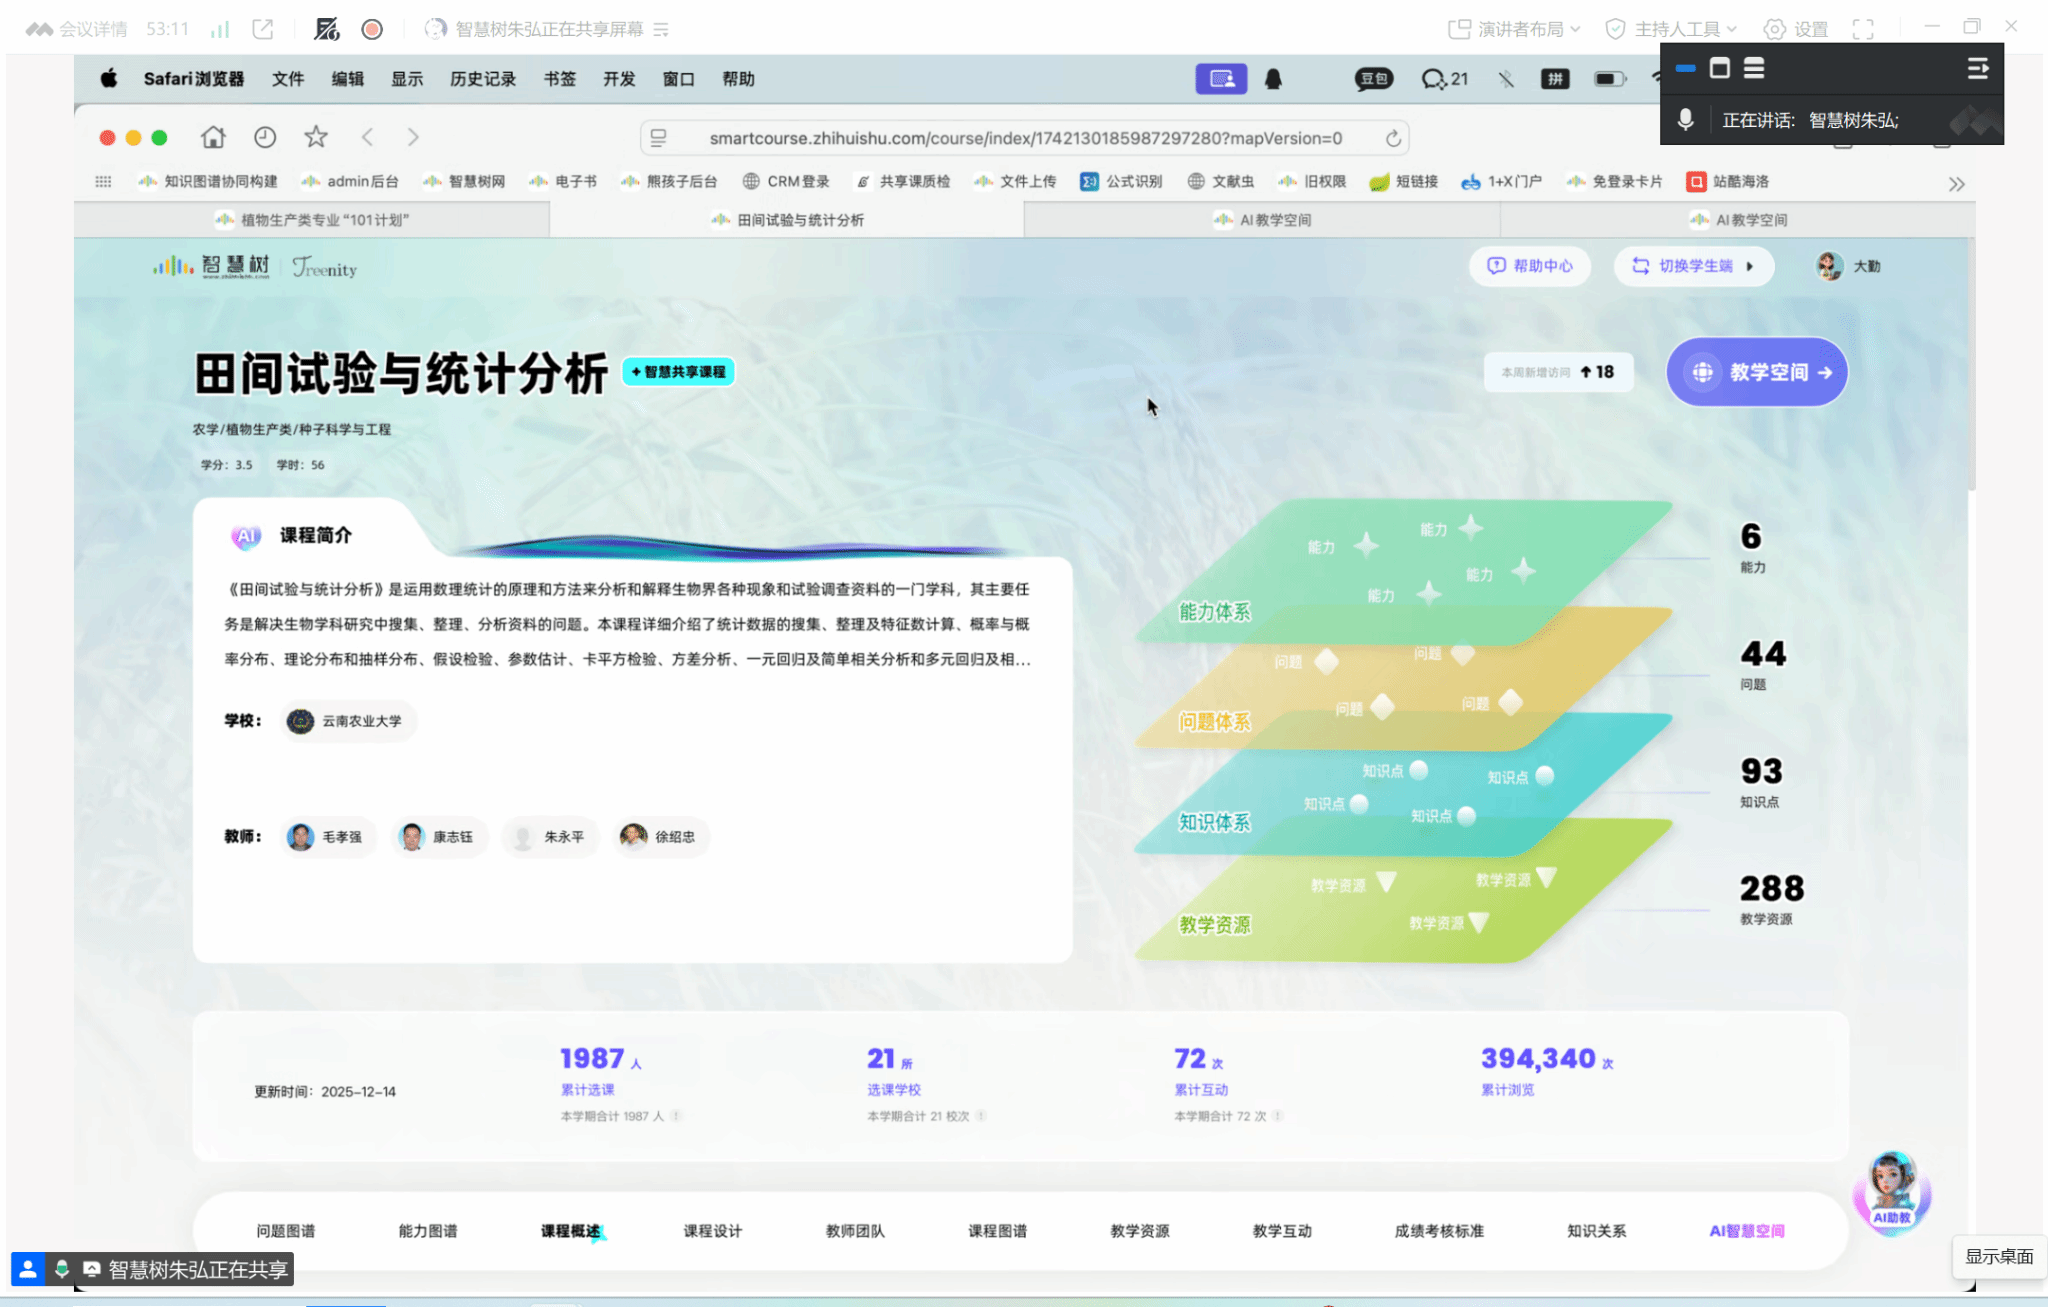Screen dimensions: 2048x1307
Task: Open the 历史记录 menu
Action: coord(482,79)
